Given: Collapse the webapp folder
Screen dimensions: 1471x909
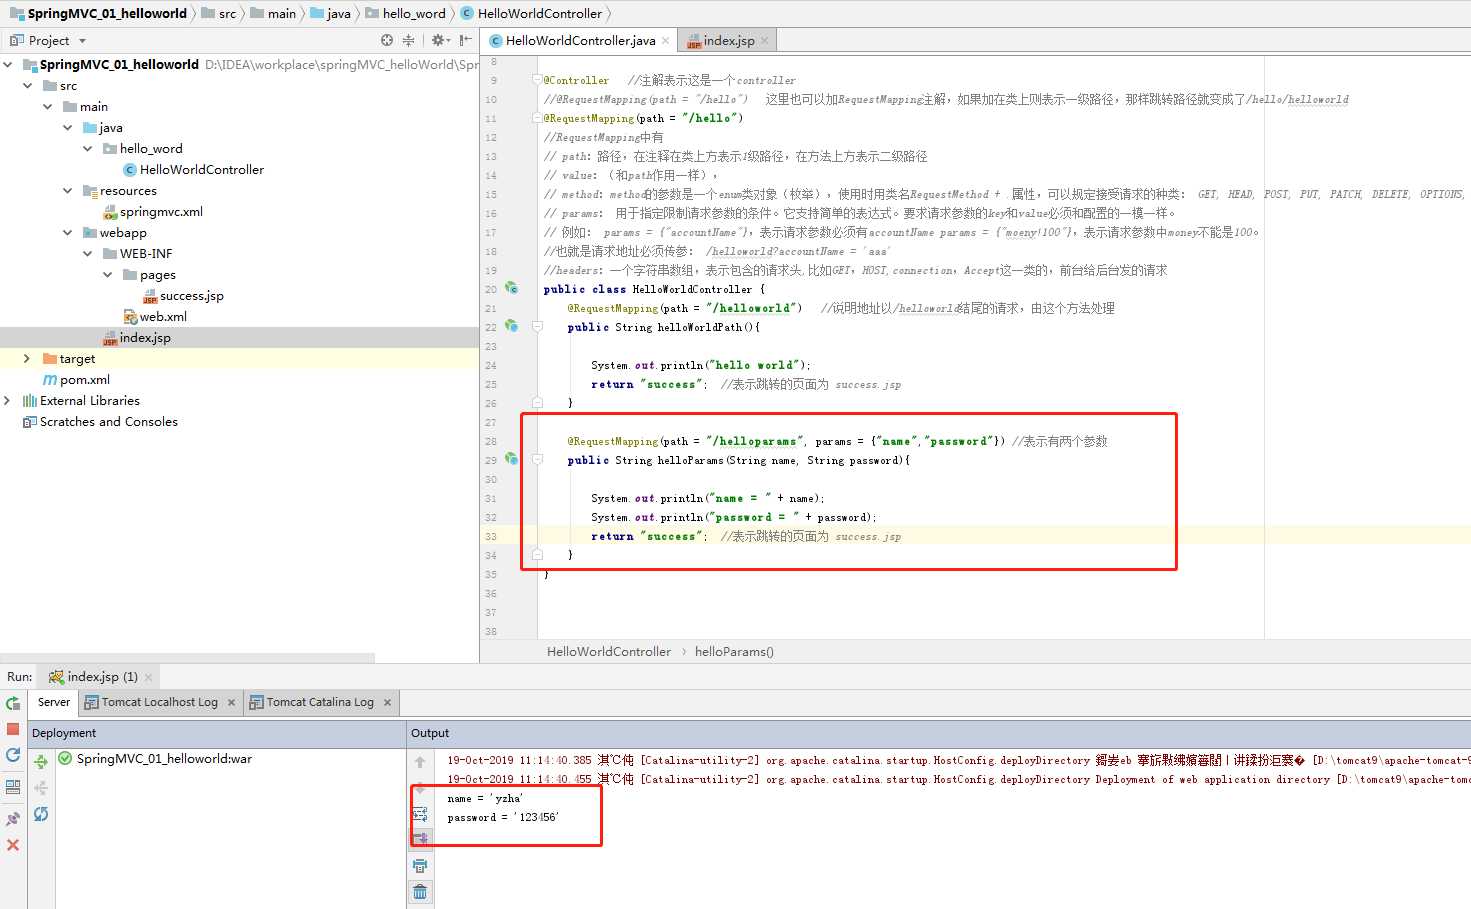Looking at the screenshot, I should coord(67,233).
